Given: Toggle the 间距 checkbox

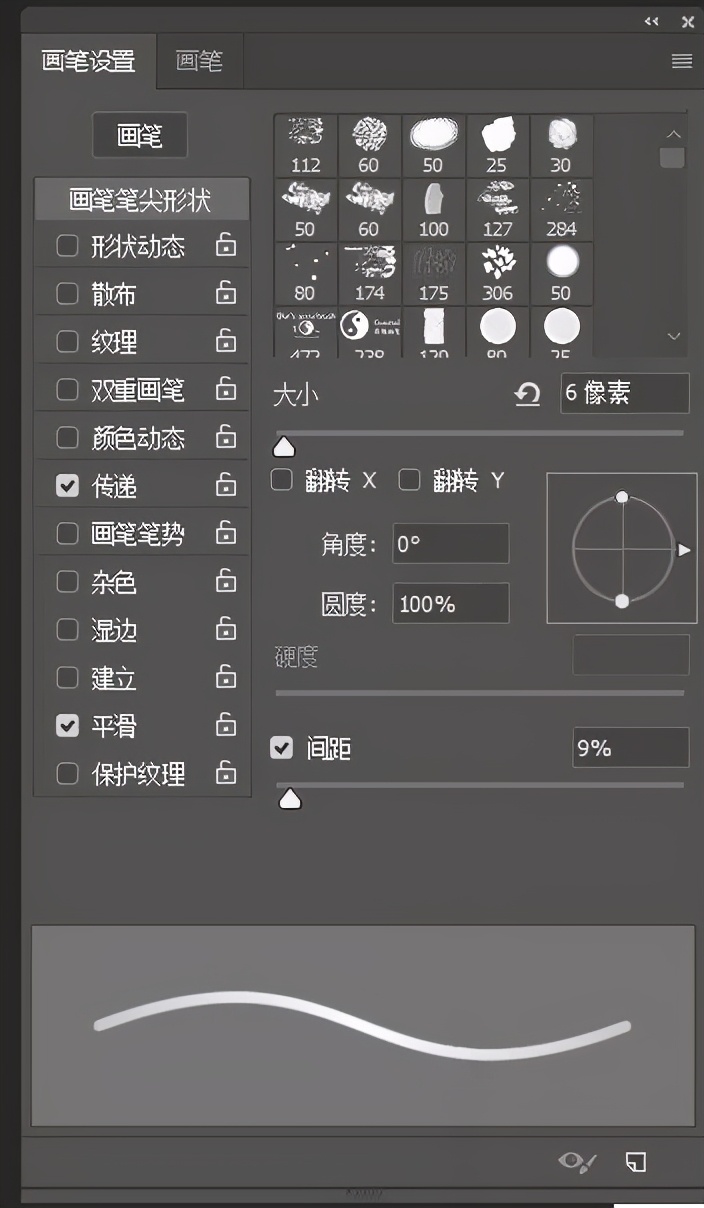Looking at the screenshot, I should click(282, 747).
